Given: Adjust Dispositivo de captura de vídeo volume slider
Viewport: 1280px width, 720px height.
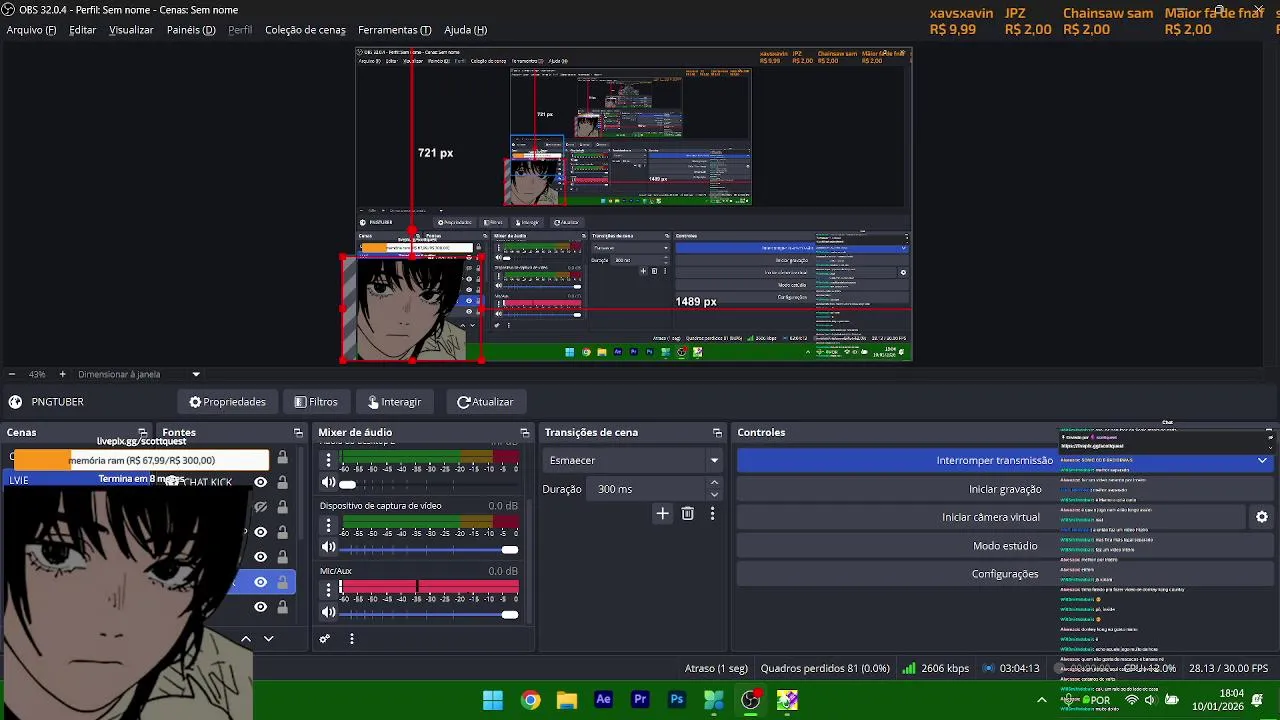Looking at the screenshot, I should pos(429,549).
